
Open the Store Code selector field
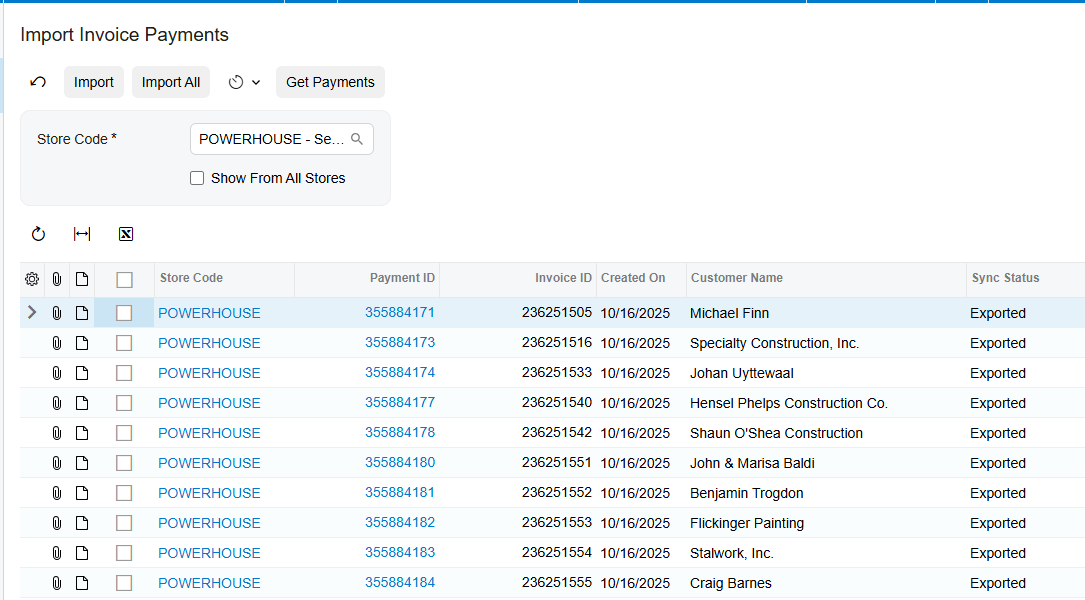pos(282,139)
